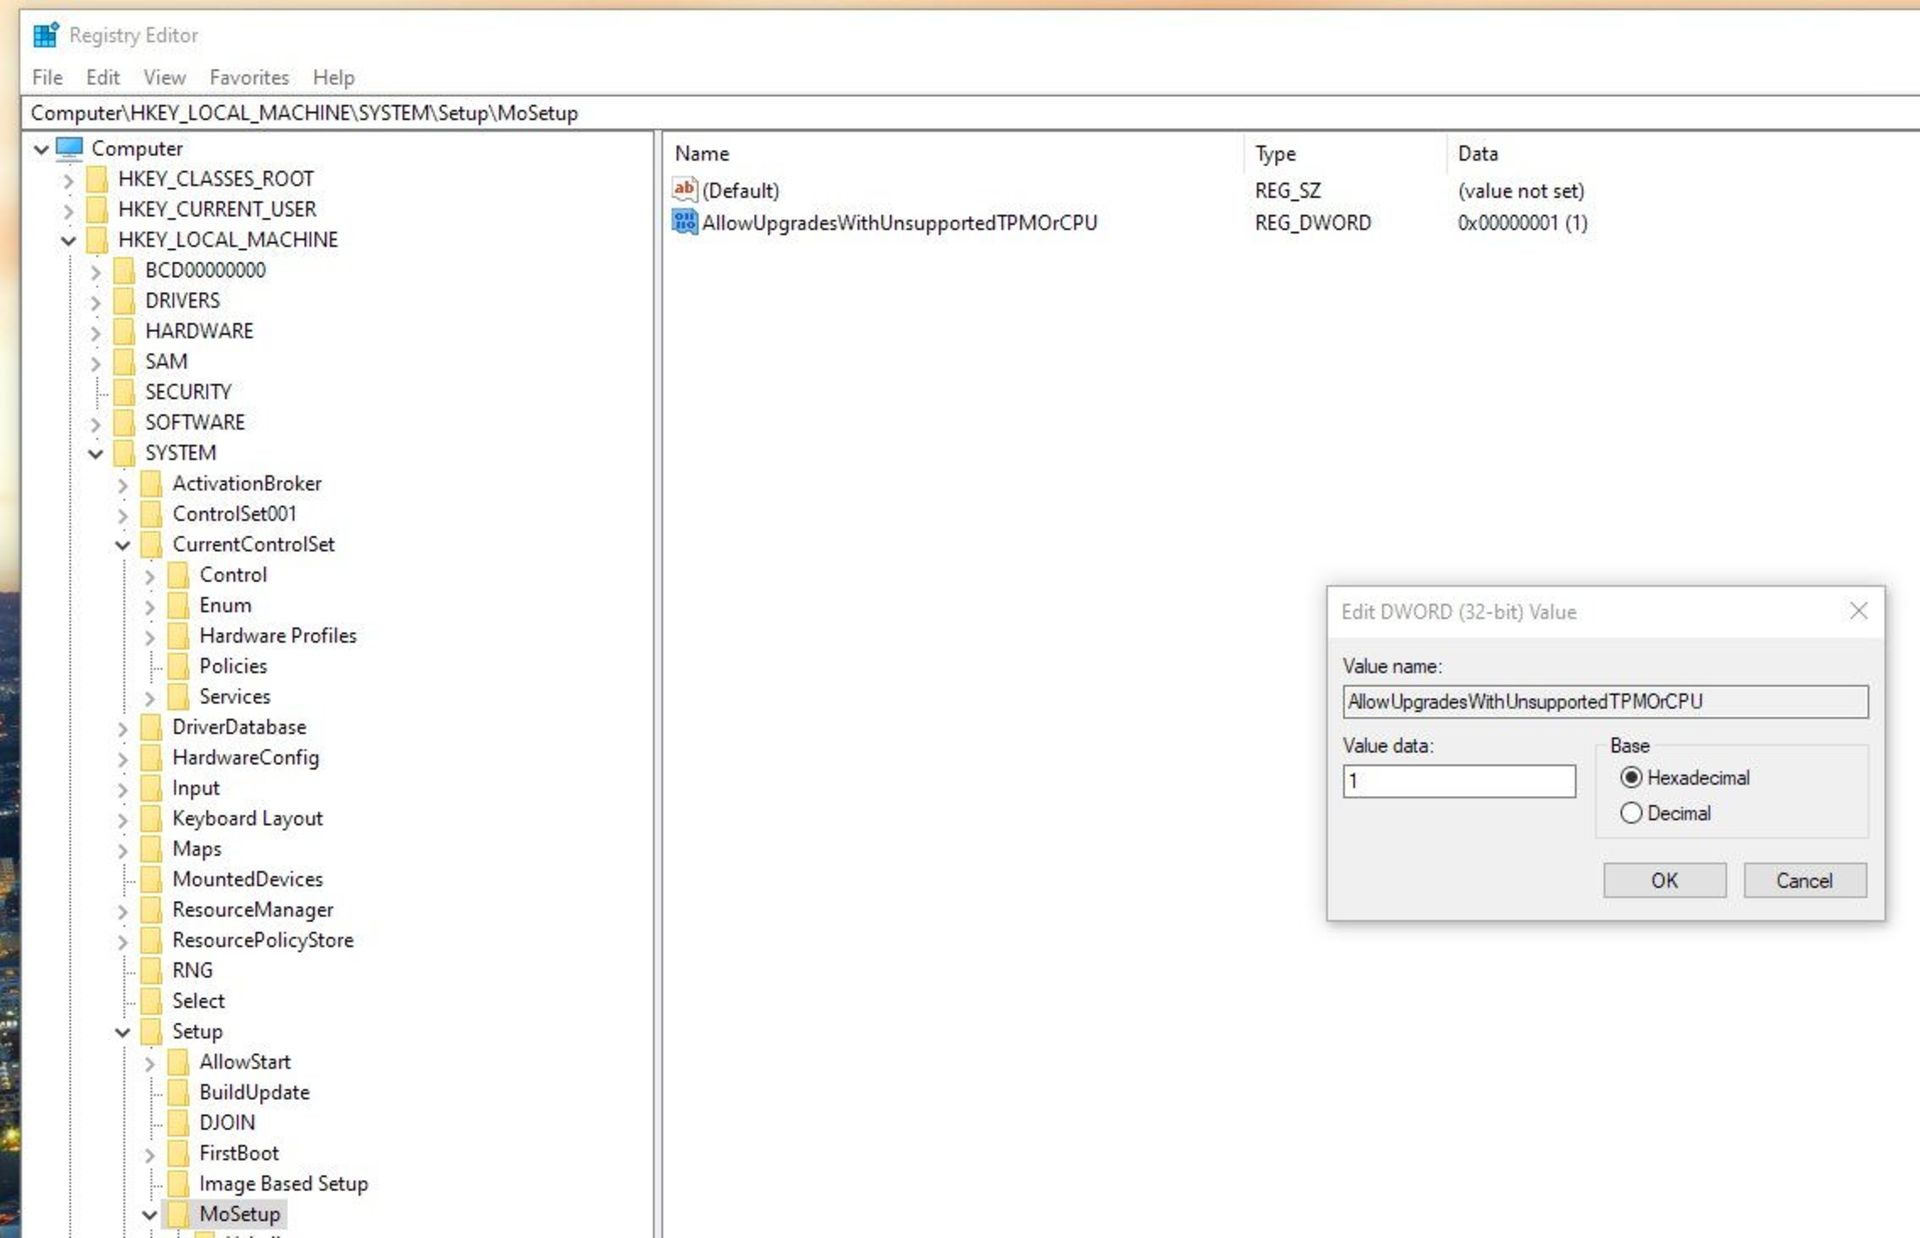Click the BCD00000000 folder icon
Image resolution: width=1920 pixels, height=1238 pixels.
click(x=125, y=270)
